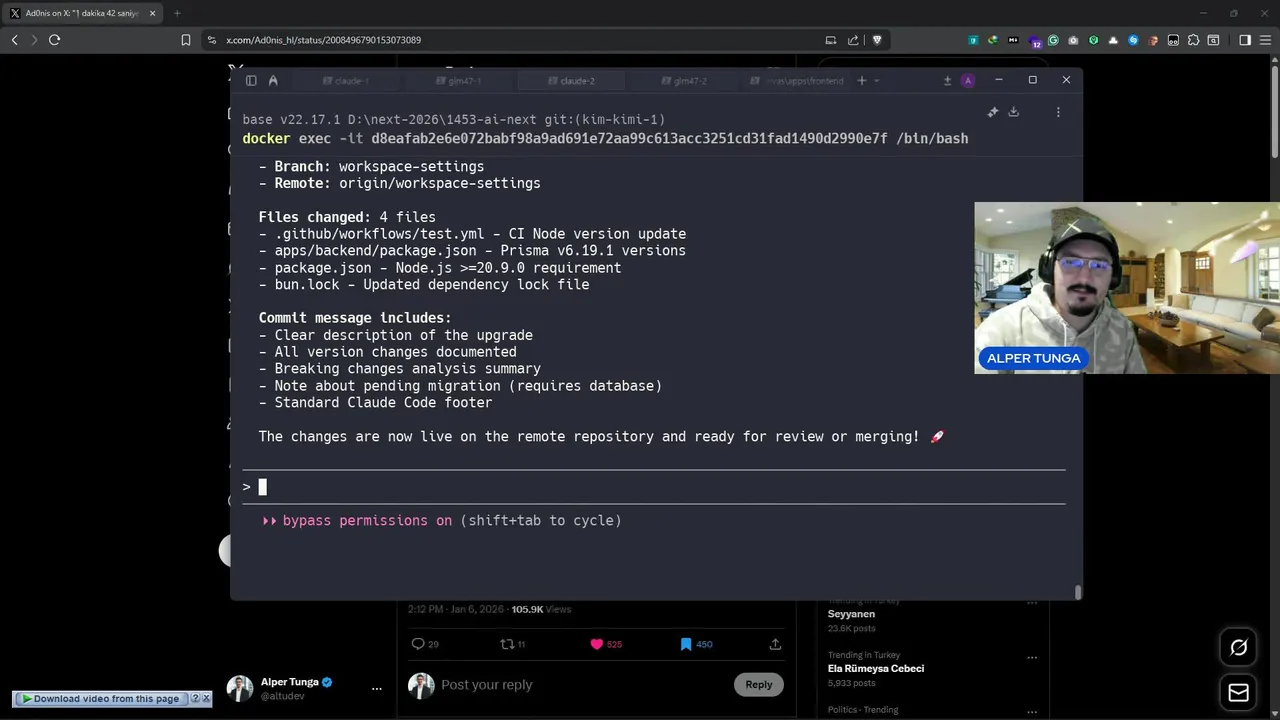Repost the tweet with 11 reposts
The width and height of the screenshot is (1280, 720).
click(x=507, y=644)
